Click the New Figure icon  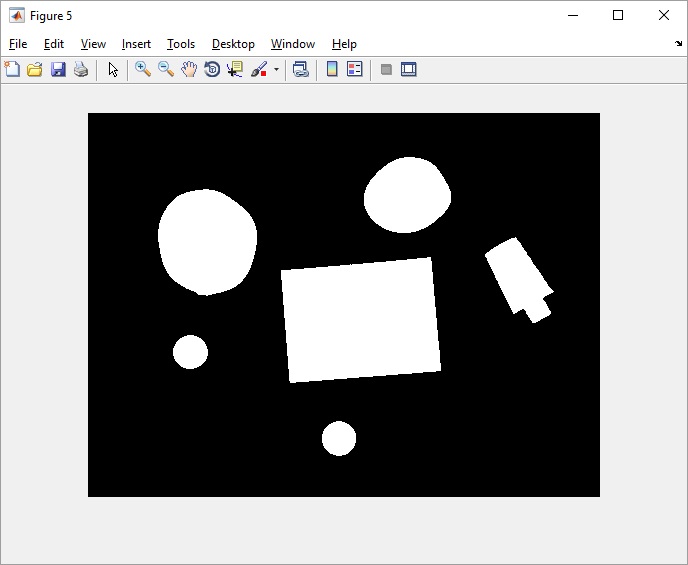pyautogui.click(x=12, y=70)
